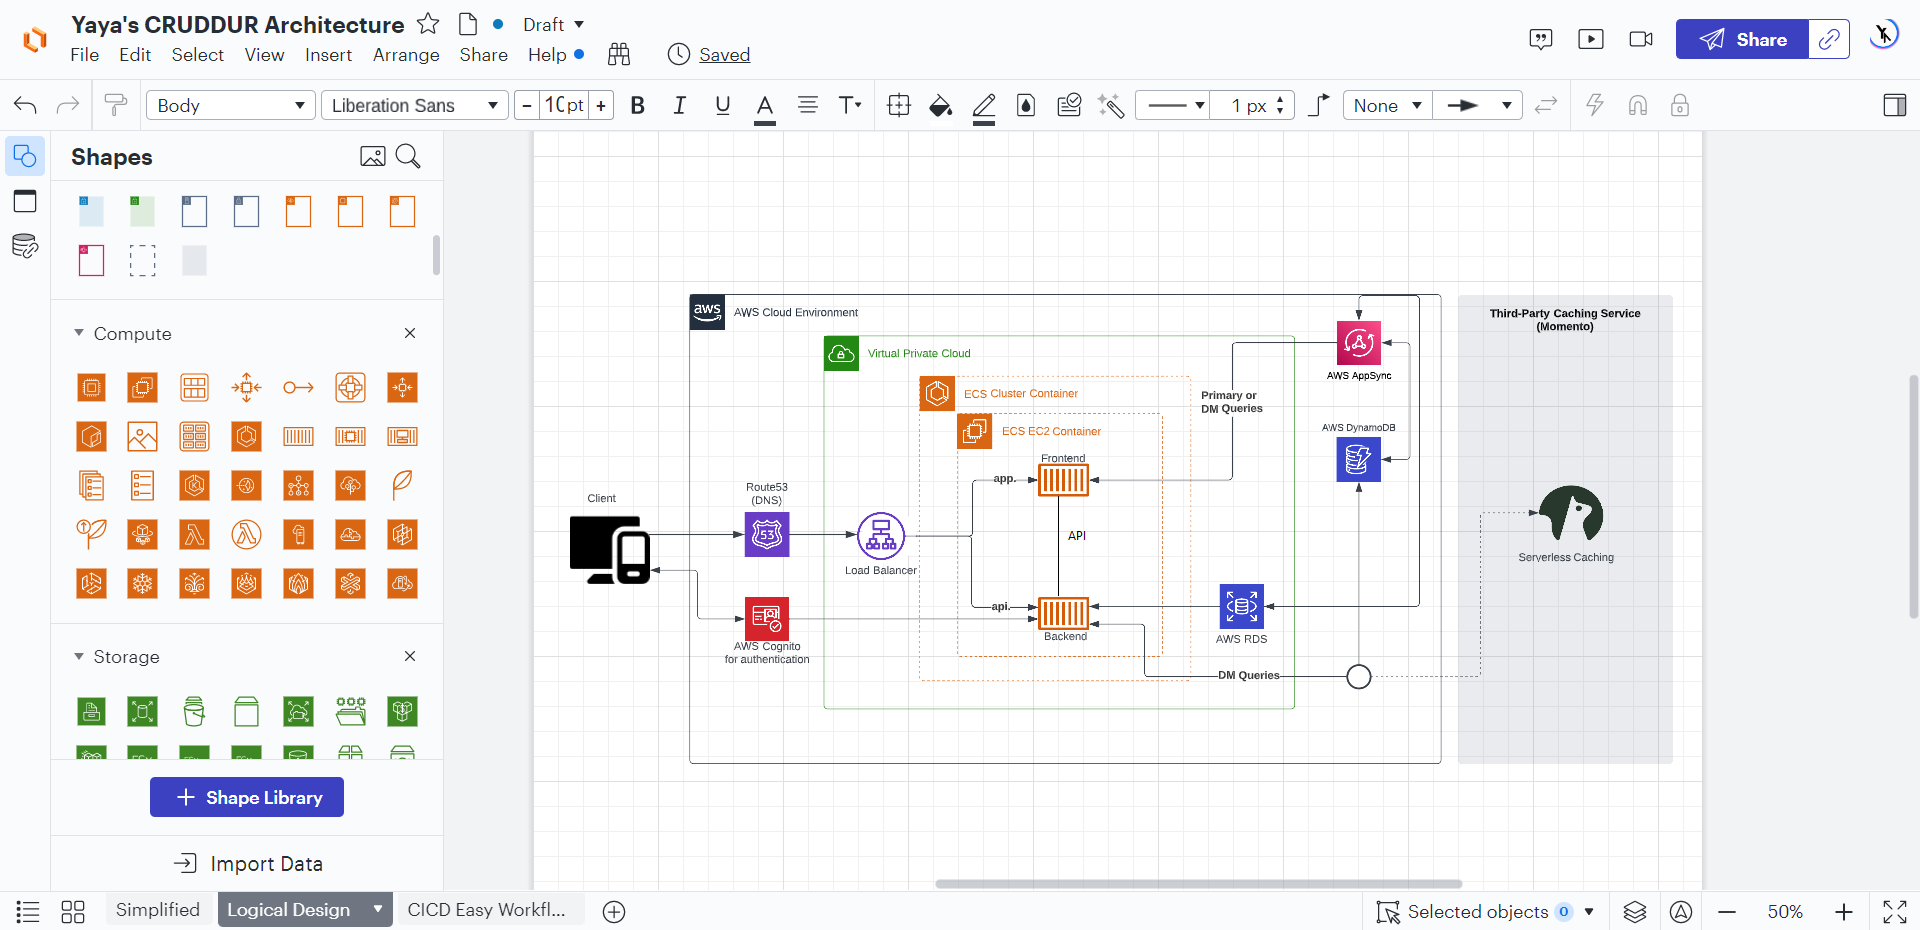
Task: Open the containers sidebar icon
Action: click(25, 201)
